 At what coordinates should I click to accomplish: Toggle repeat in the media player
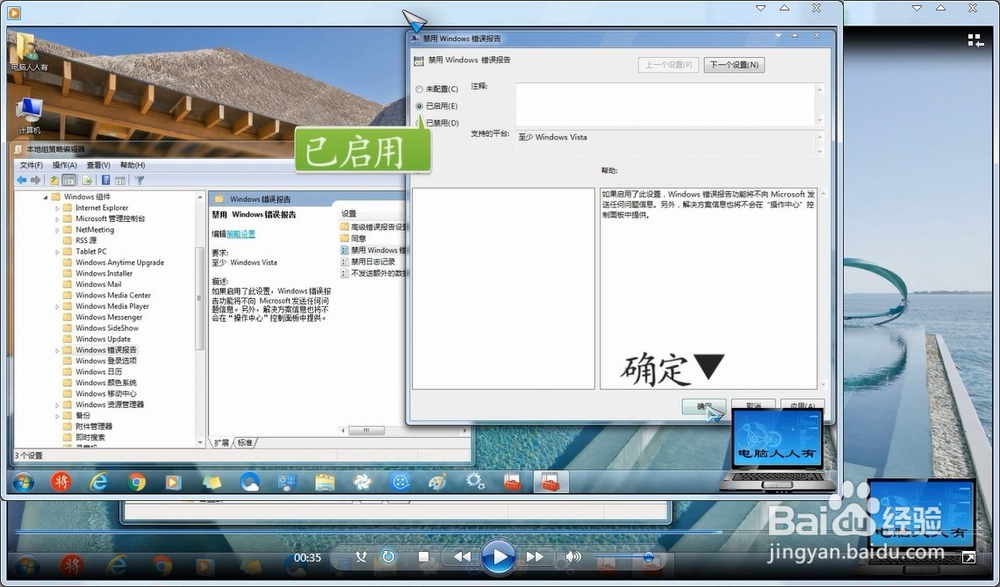click(388, 557)
